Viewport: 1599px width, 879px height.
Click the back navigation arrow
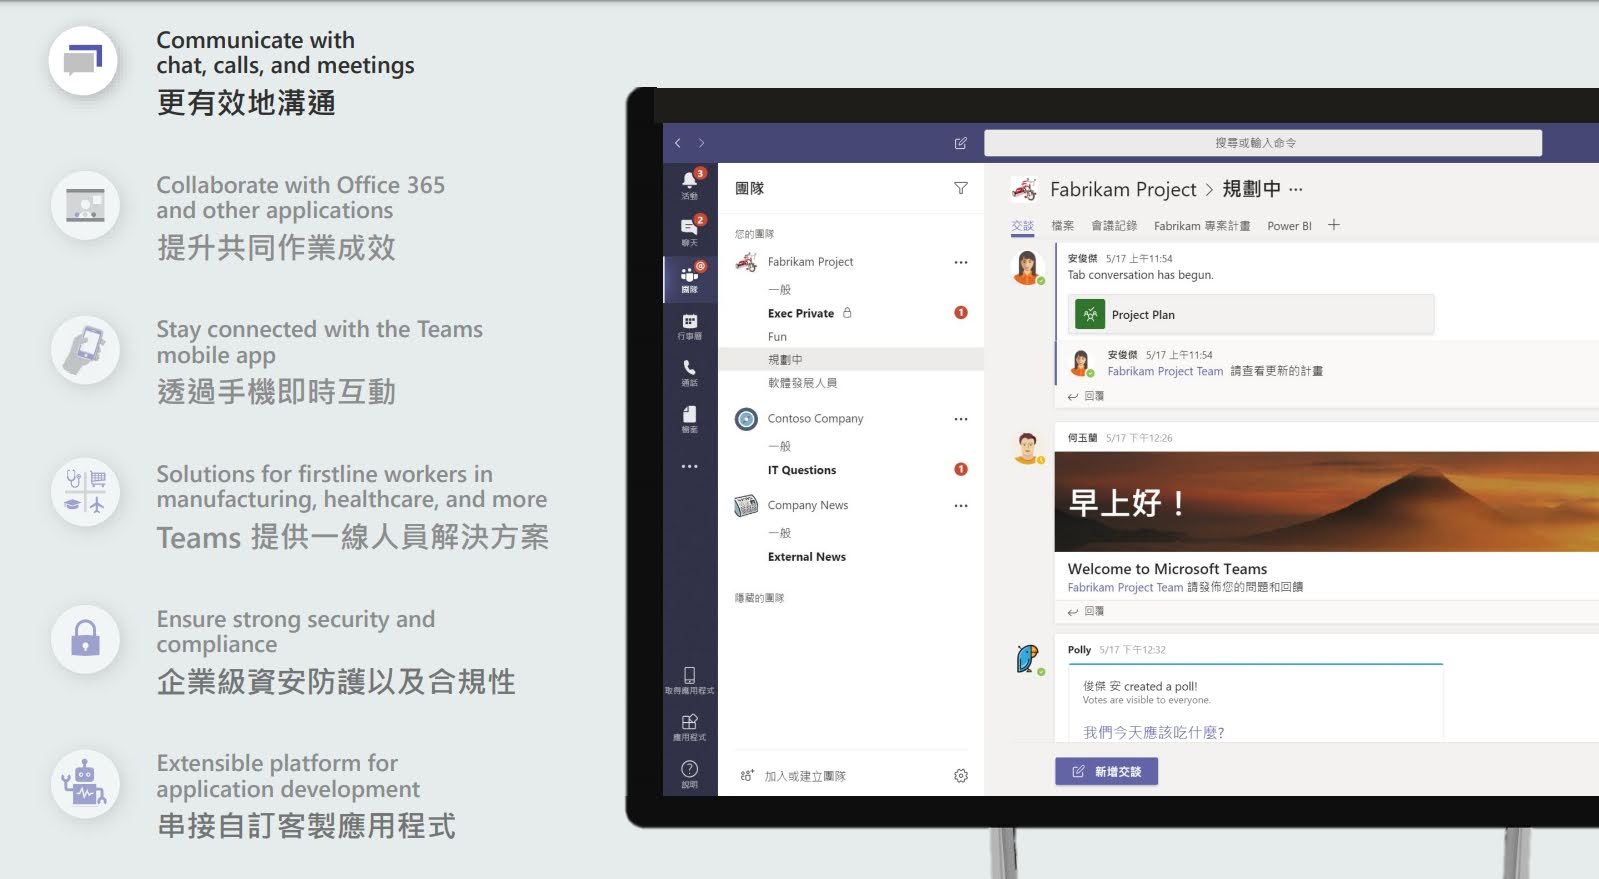tap(678, 143)
